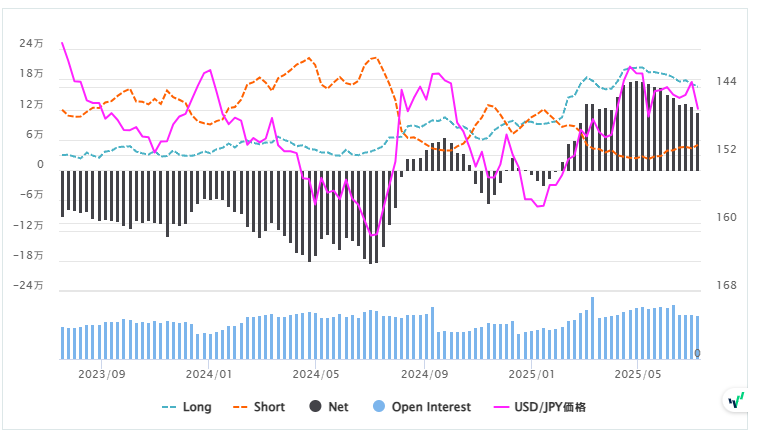
Task: Select the 160 right axis price label
Action: [x=727, y=217]
